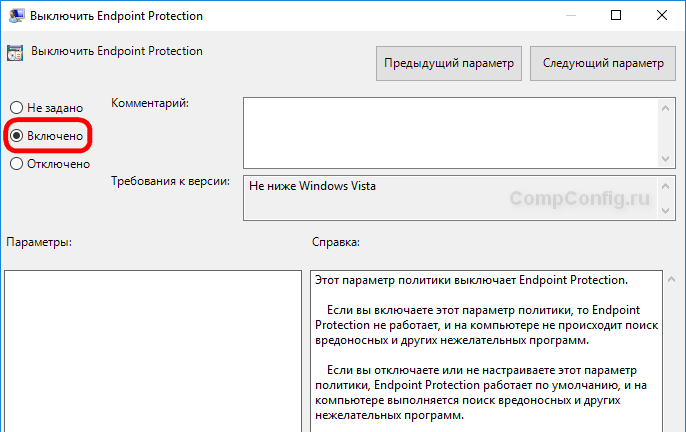Click inside the Комментарий text field
Screen dimensions: 686x432
tap(450, 131)
